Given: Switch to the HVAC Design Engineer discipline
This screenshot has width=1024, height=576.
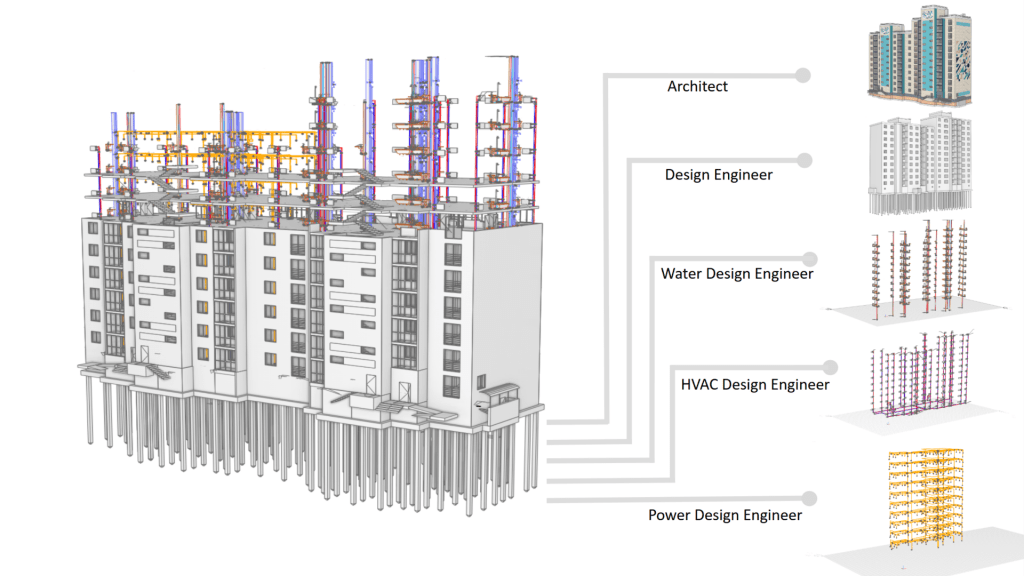Looking at the screenshot, I should pyautogui.click(x=755, y=383).
